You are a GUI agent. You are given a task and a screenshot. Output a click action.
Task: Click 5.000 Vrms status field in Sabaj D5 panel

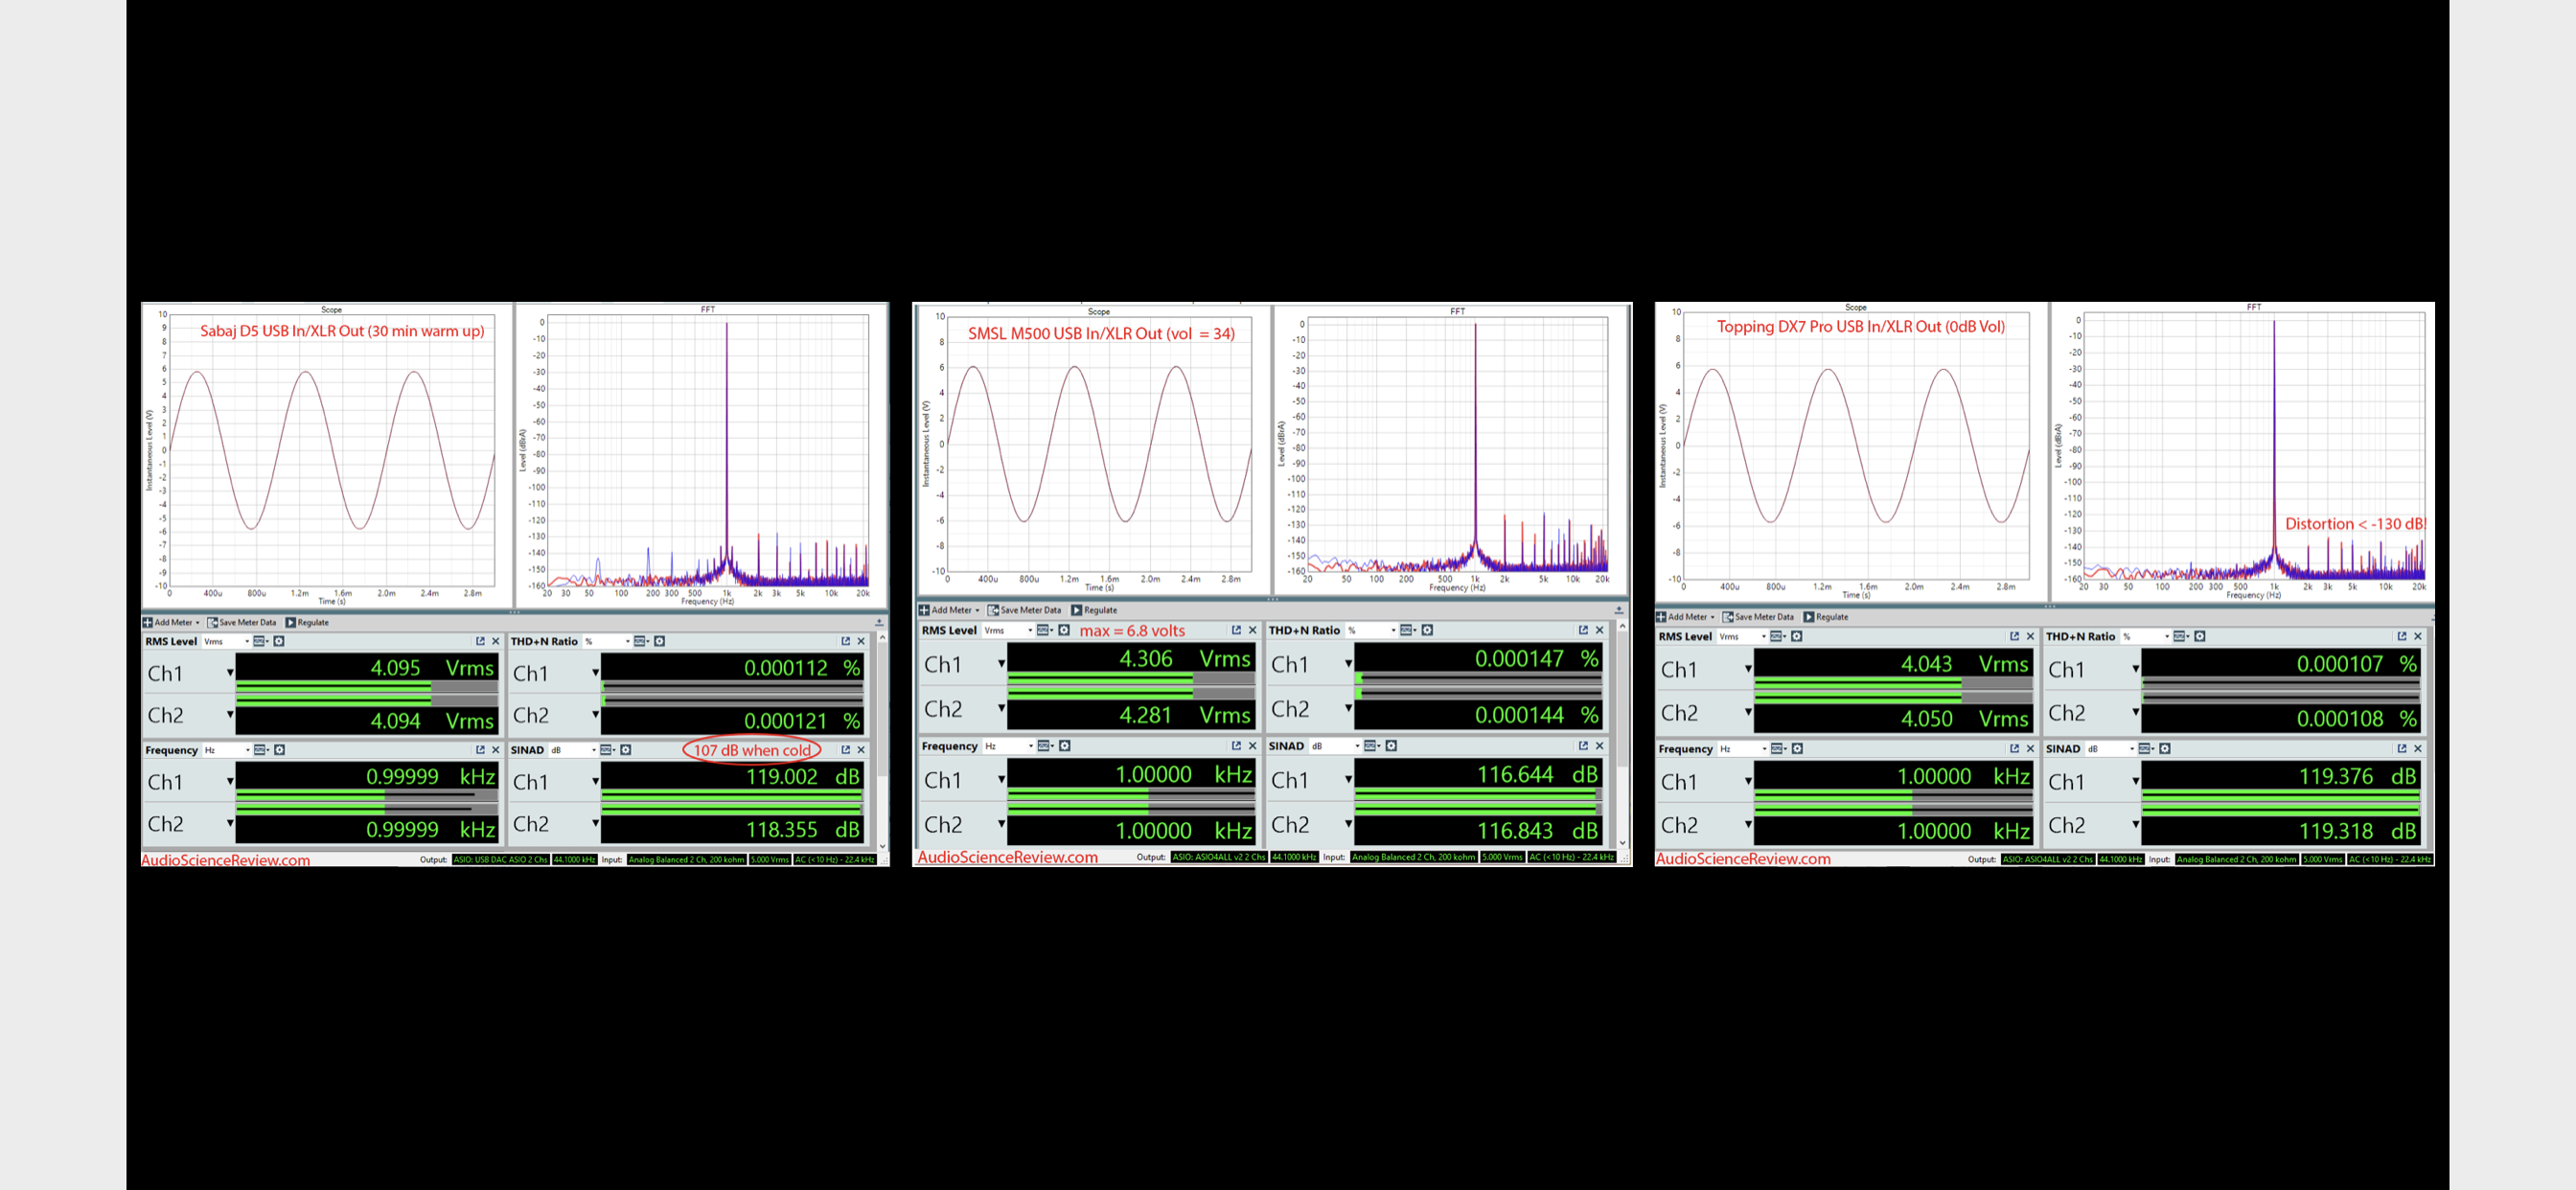(x=770, y=860)
